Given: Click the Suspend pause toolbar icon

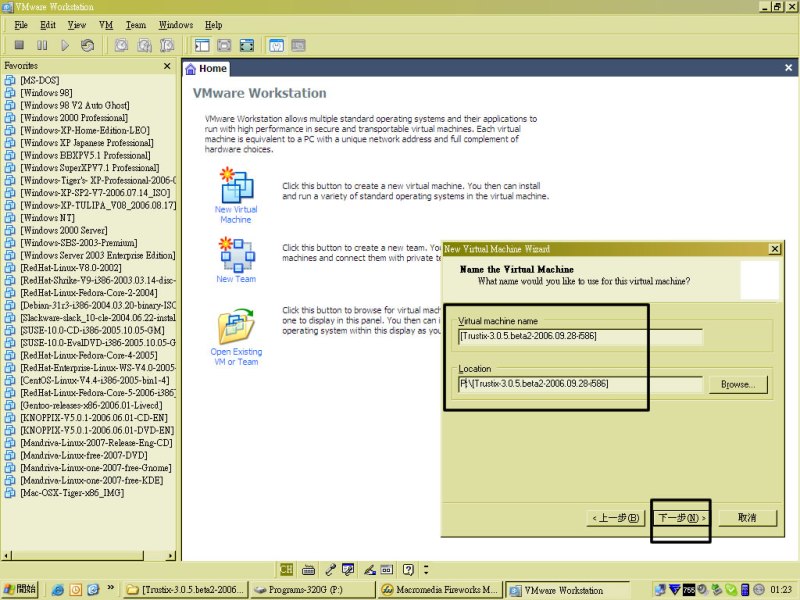Looking at the screenshot, I should pos(42,45).
